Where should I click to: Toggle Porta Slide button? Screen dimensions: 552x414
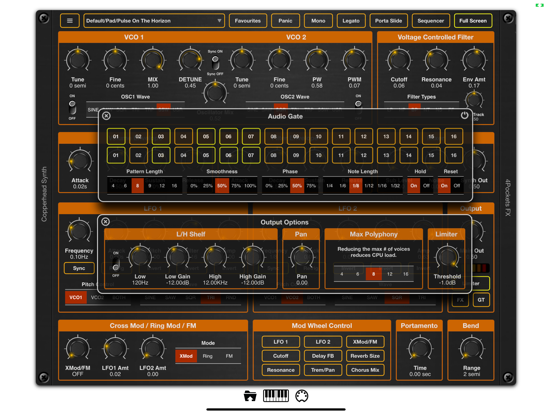point(388,21)
